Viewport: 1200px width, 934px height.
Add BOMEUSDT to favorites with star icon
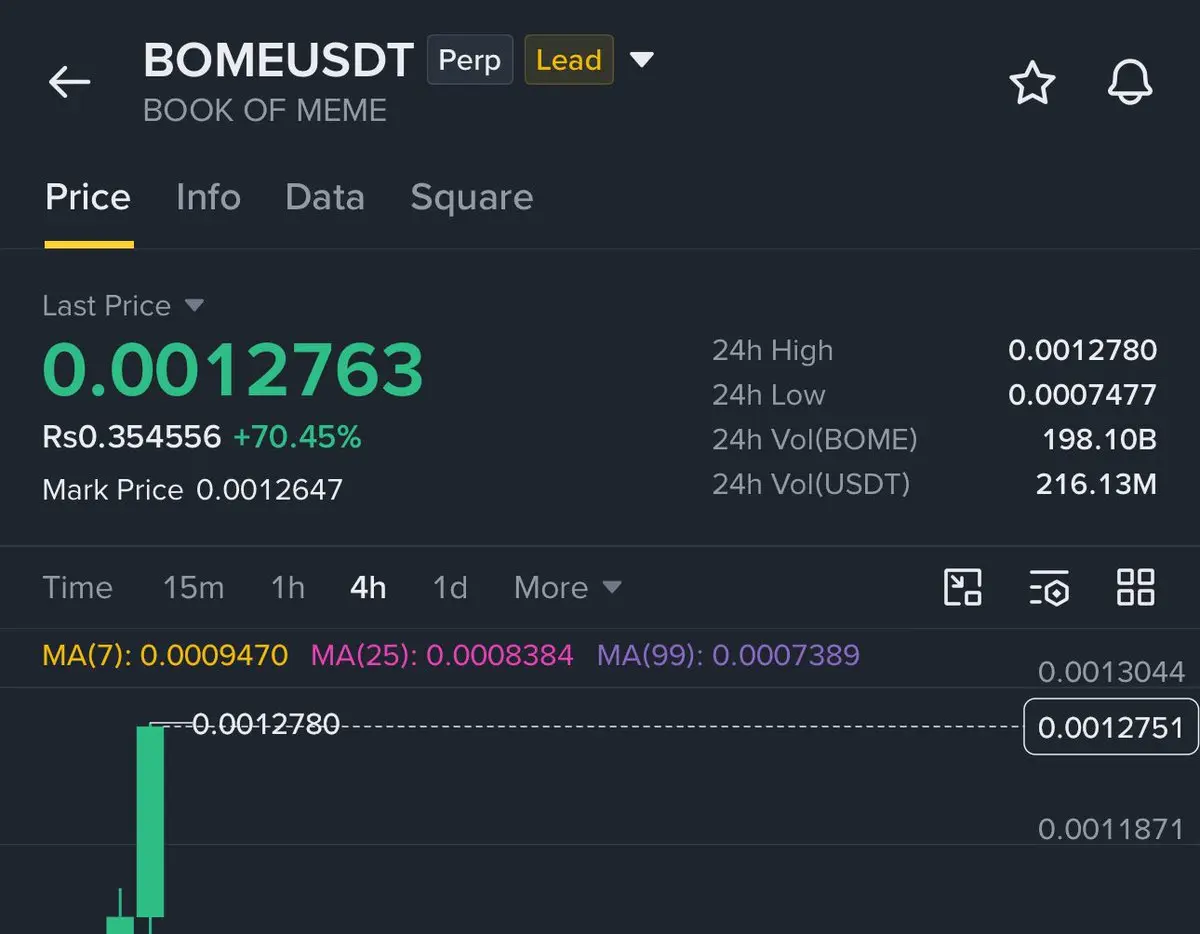(x=1032, y=83)
